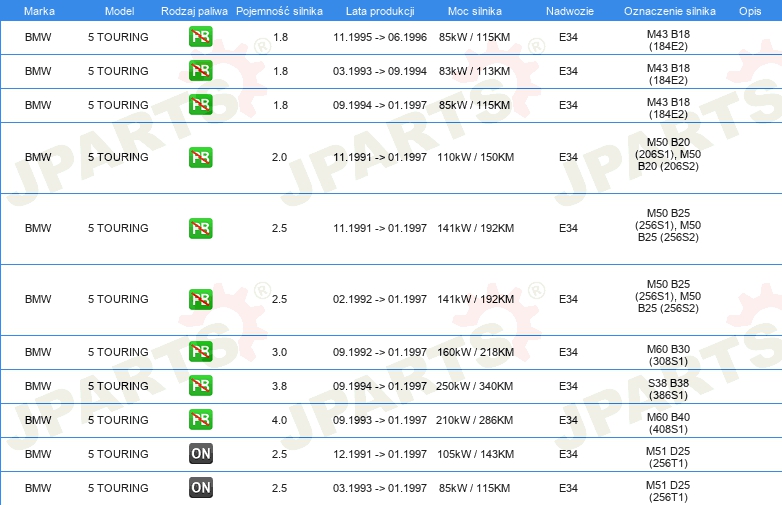Select power value 110kW / 150KM
The image size is (782, 505).
coord(476,157)
